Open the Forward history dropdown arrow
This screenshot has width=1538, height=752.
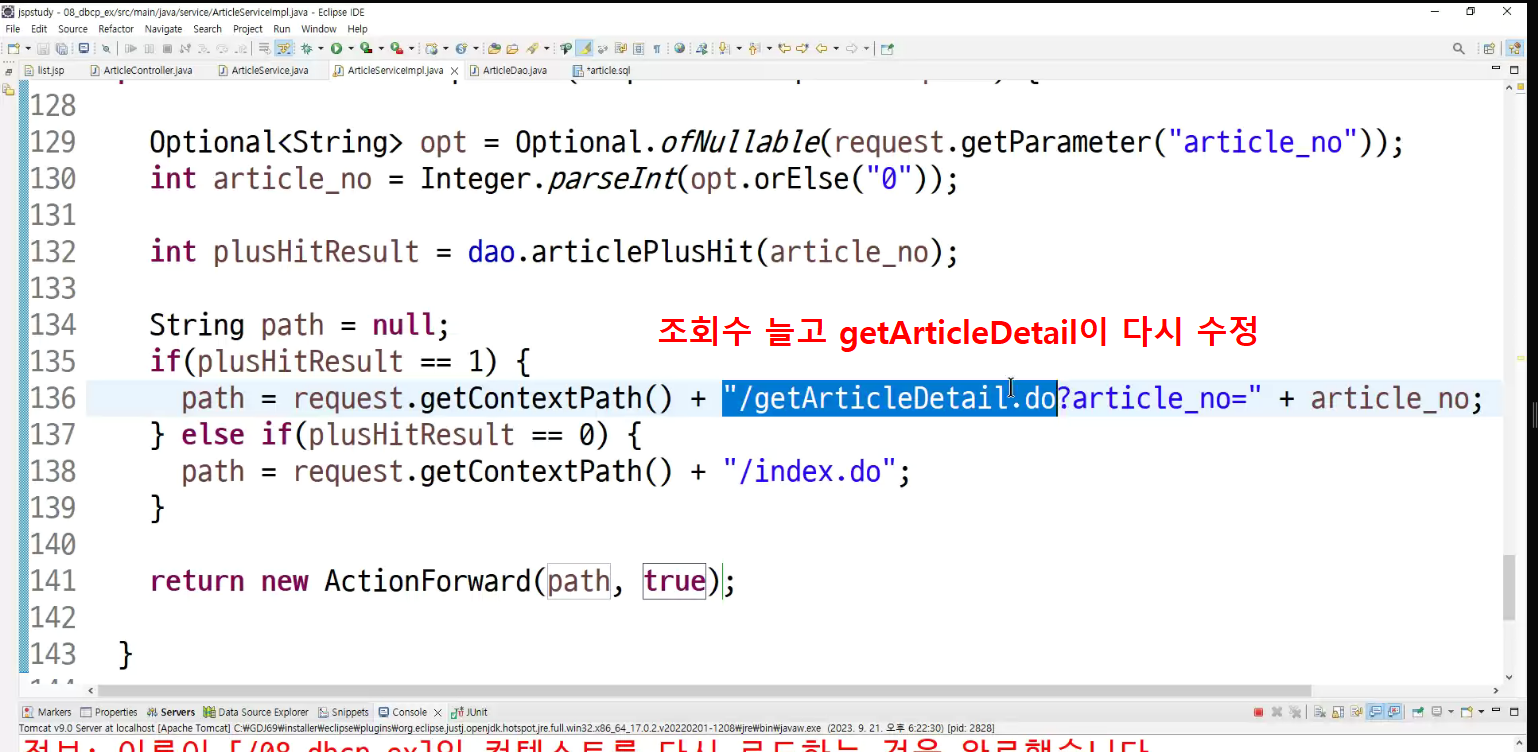(x=866, y=48)
